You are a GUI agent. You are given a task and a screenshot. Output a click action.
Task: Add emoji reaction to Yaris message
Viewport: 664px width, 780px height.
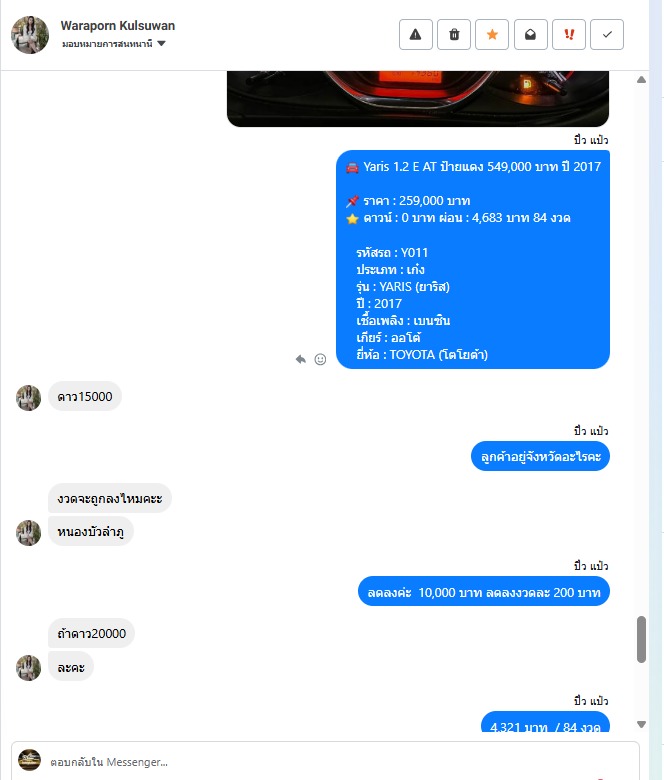(x=320, y=359)
